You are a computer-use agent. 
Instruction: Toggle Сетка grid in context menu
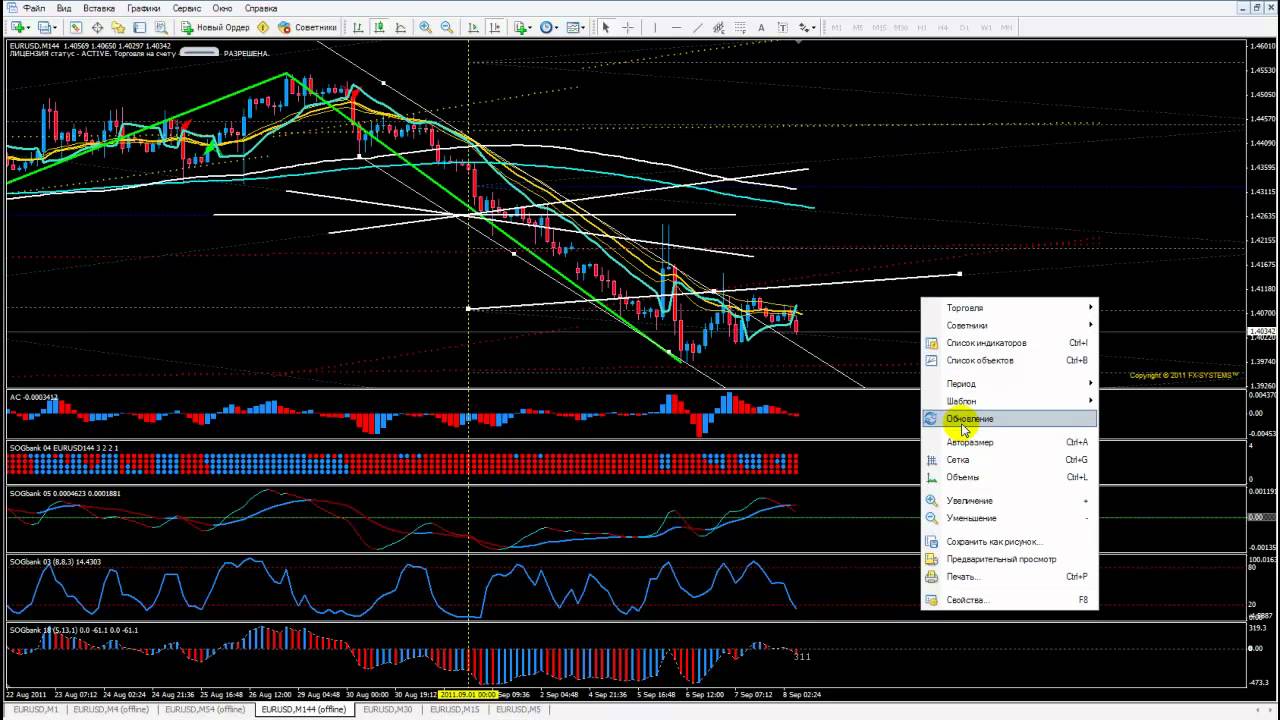click(1009, 460)
